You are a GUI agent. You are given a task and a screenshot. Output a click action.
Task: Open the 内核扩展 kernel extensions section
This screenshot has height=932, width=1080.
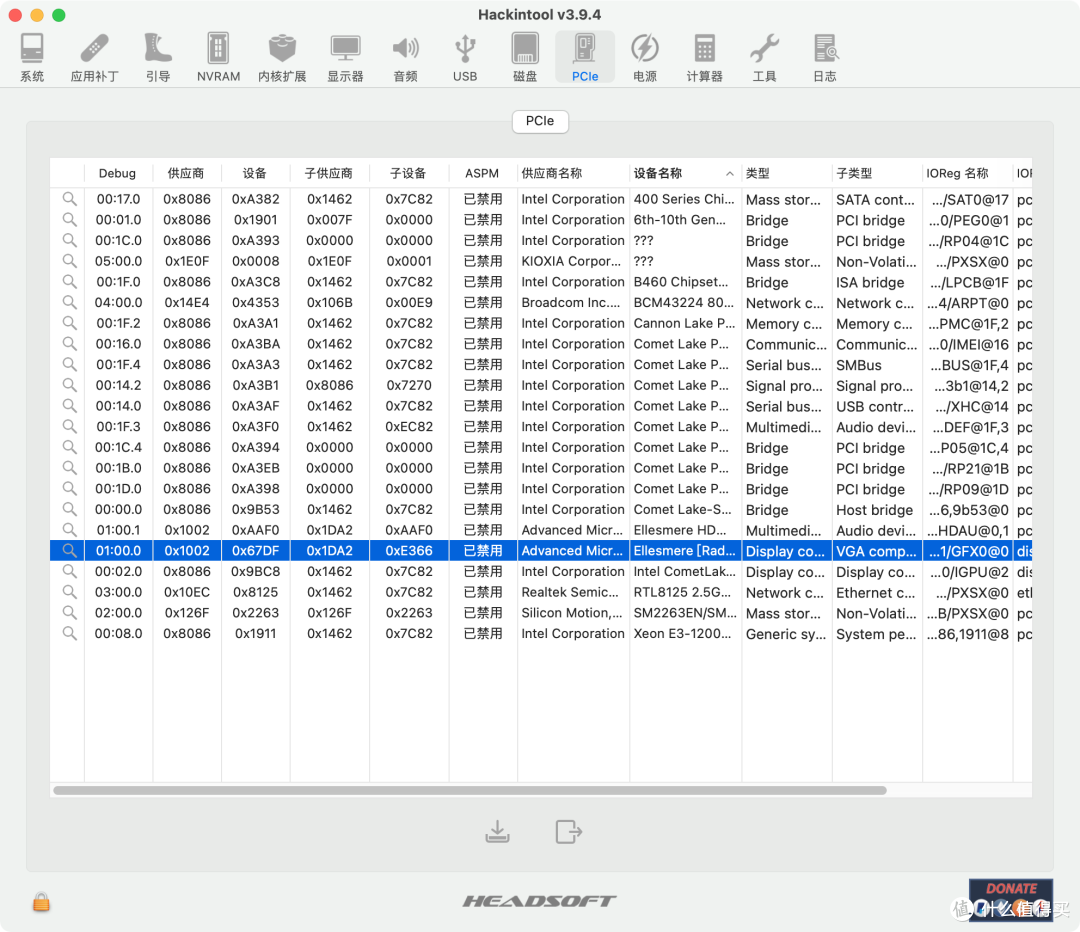point(282,58)
